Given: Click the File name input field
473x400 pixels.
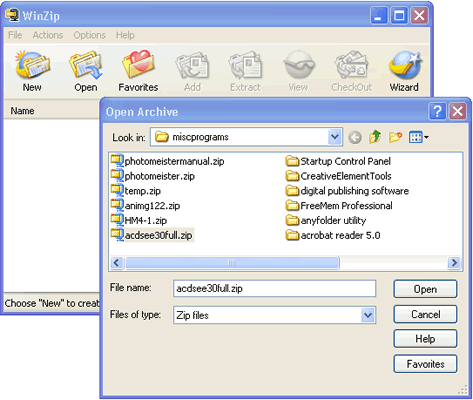Looking at the screenshot, I should tap(274, 288).
